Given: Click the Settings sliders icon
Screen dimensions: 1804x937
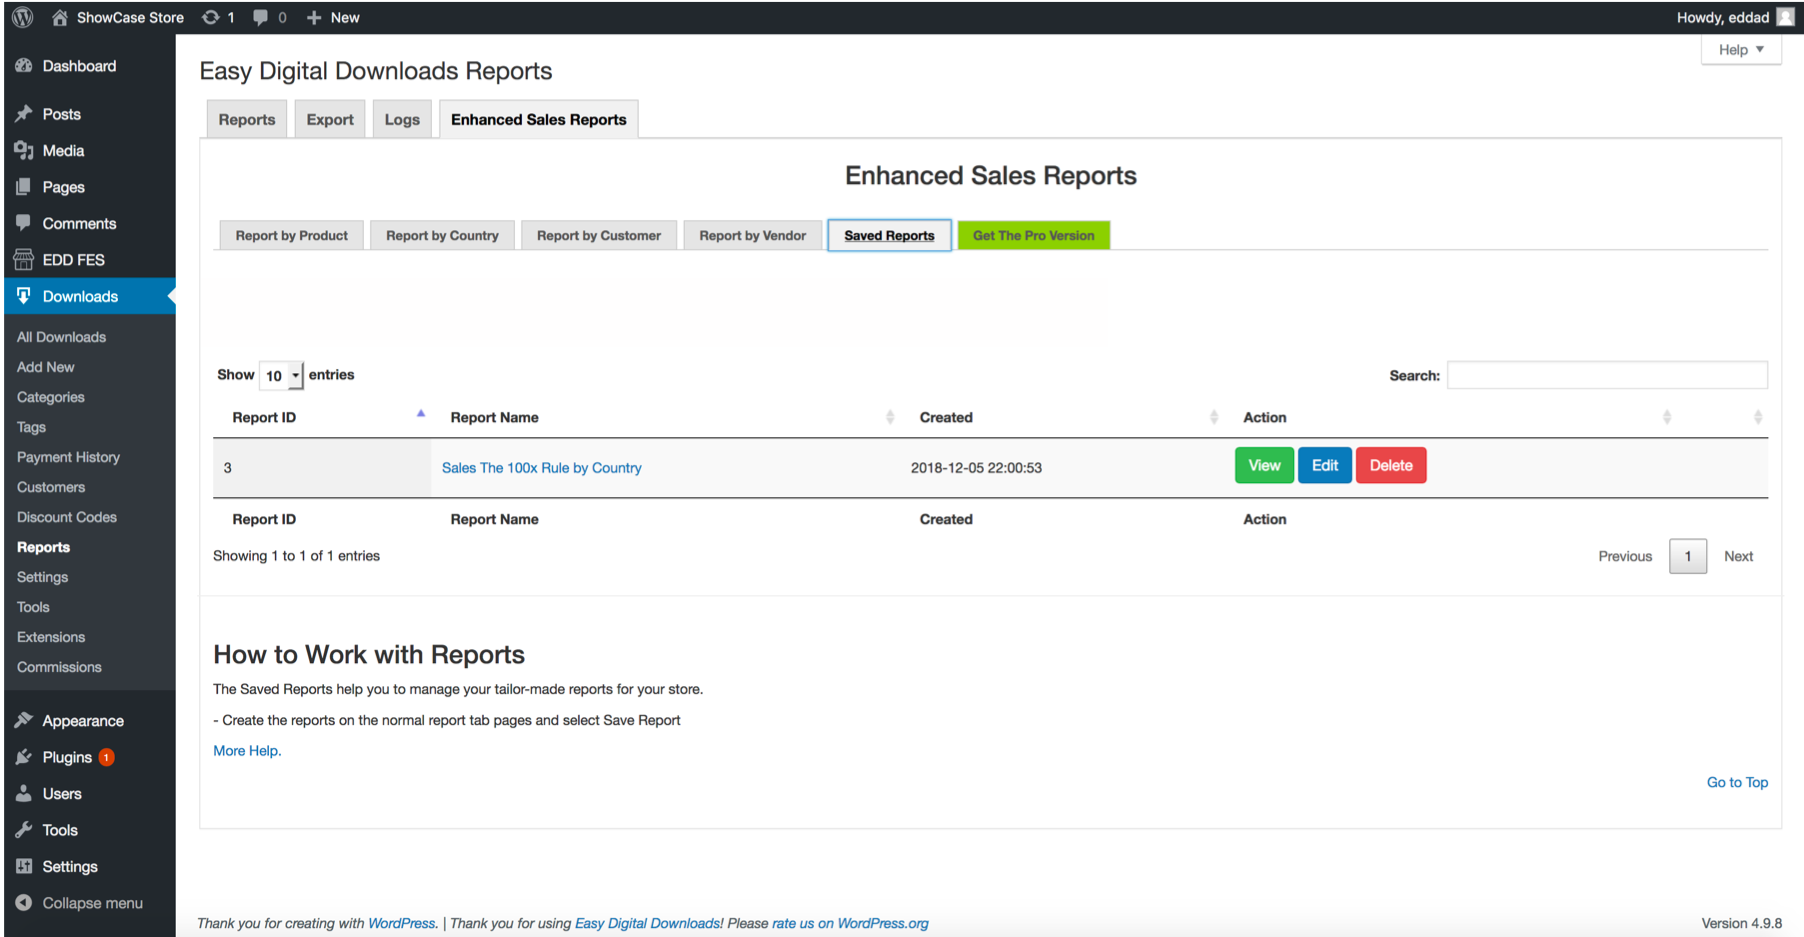Looking at the screenshot, I should click(24, 866).
